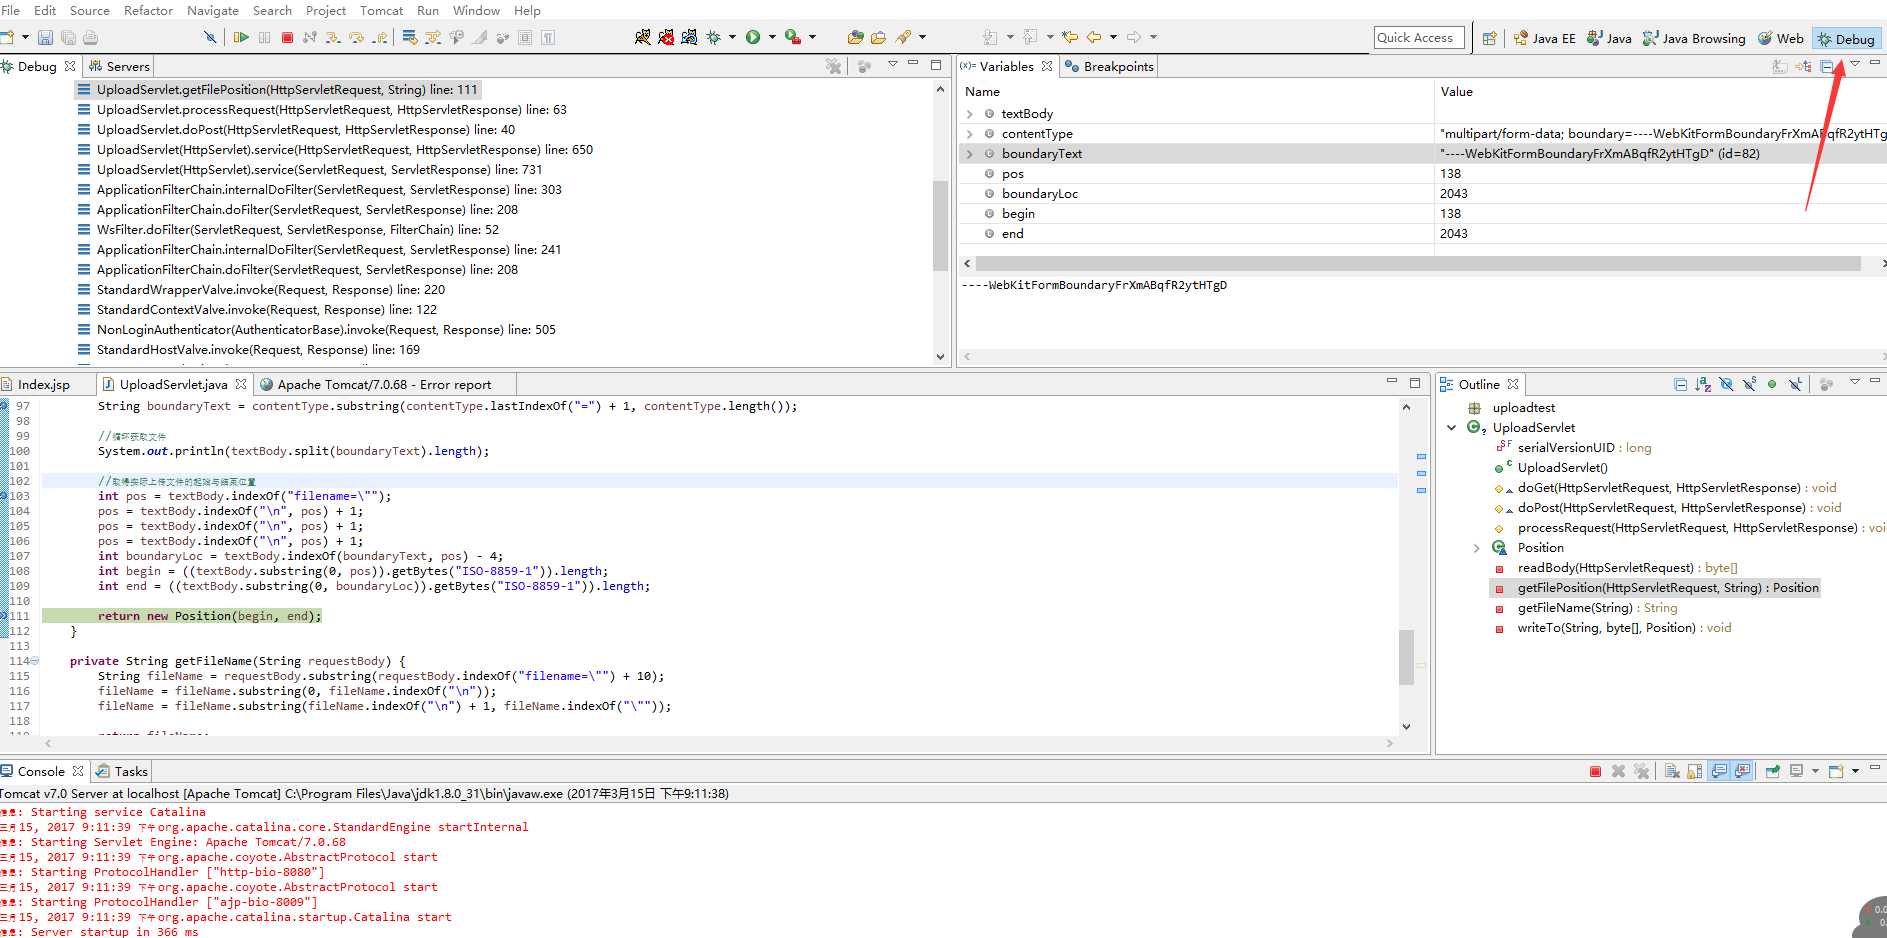Screen dimensions: 1887x938
Task: Click the Suspend debug button
Action: (x=264, y=37)
